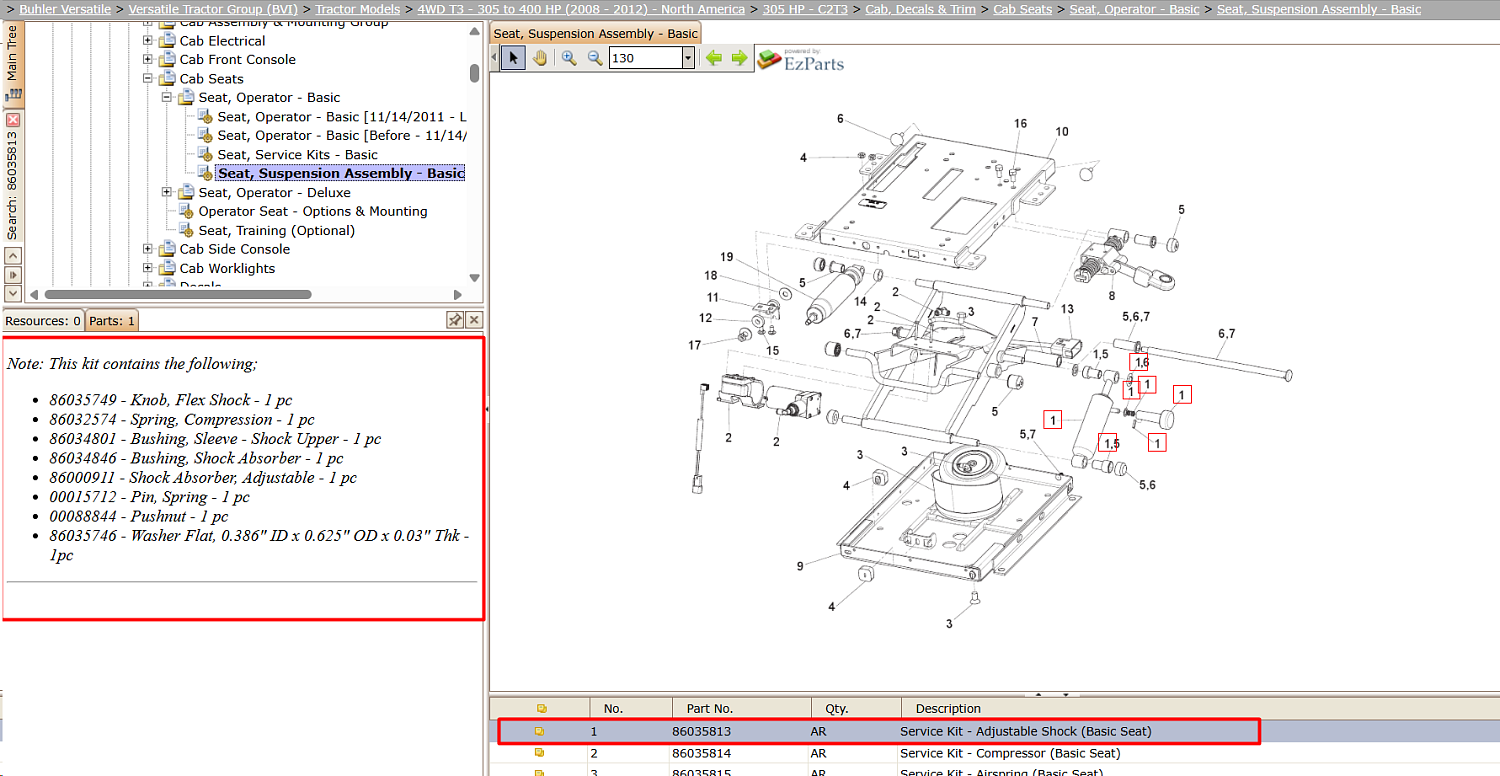
Task: Click the Cab Worklights folder icon
Action: pos(167,269)
